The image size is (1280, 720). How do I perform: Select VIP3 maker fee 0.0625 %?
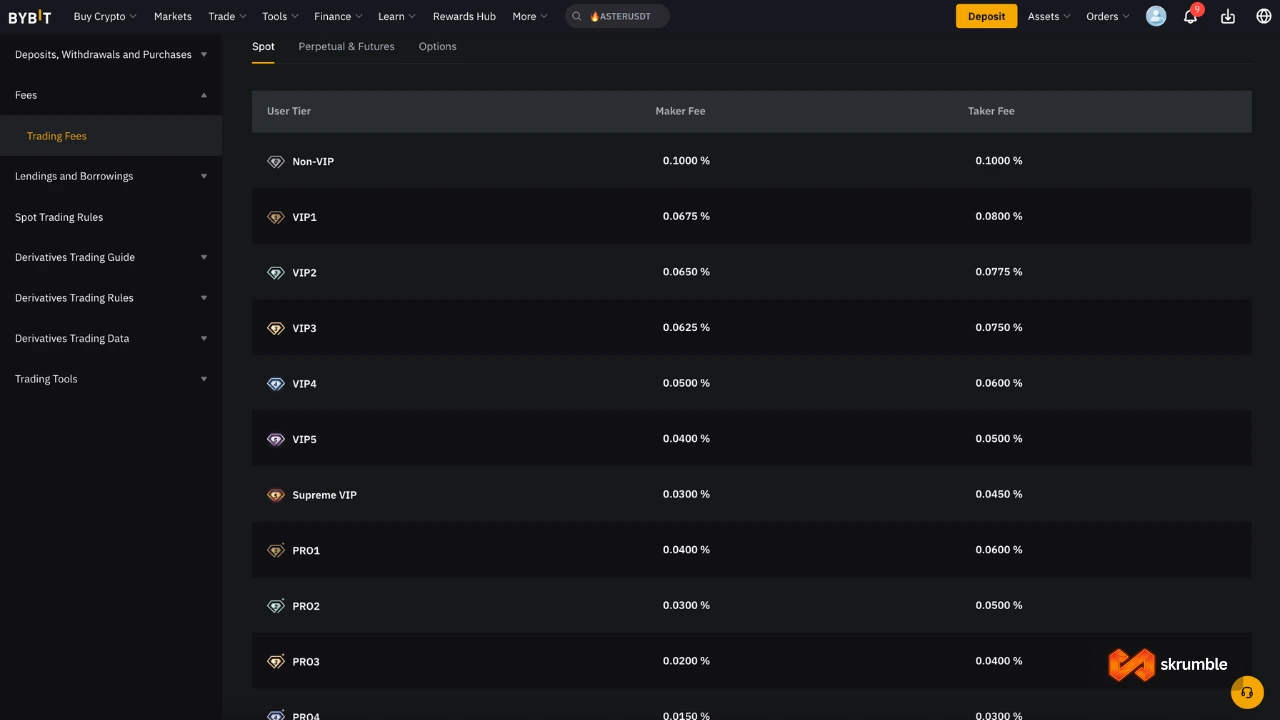click(686, 327)
